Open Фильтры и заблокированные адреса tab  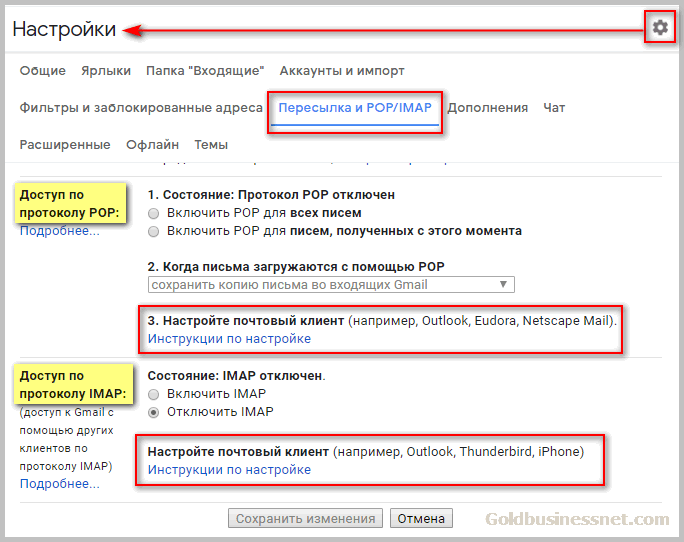point(141,108)
